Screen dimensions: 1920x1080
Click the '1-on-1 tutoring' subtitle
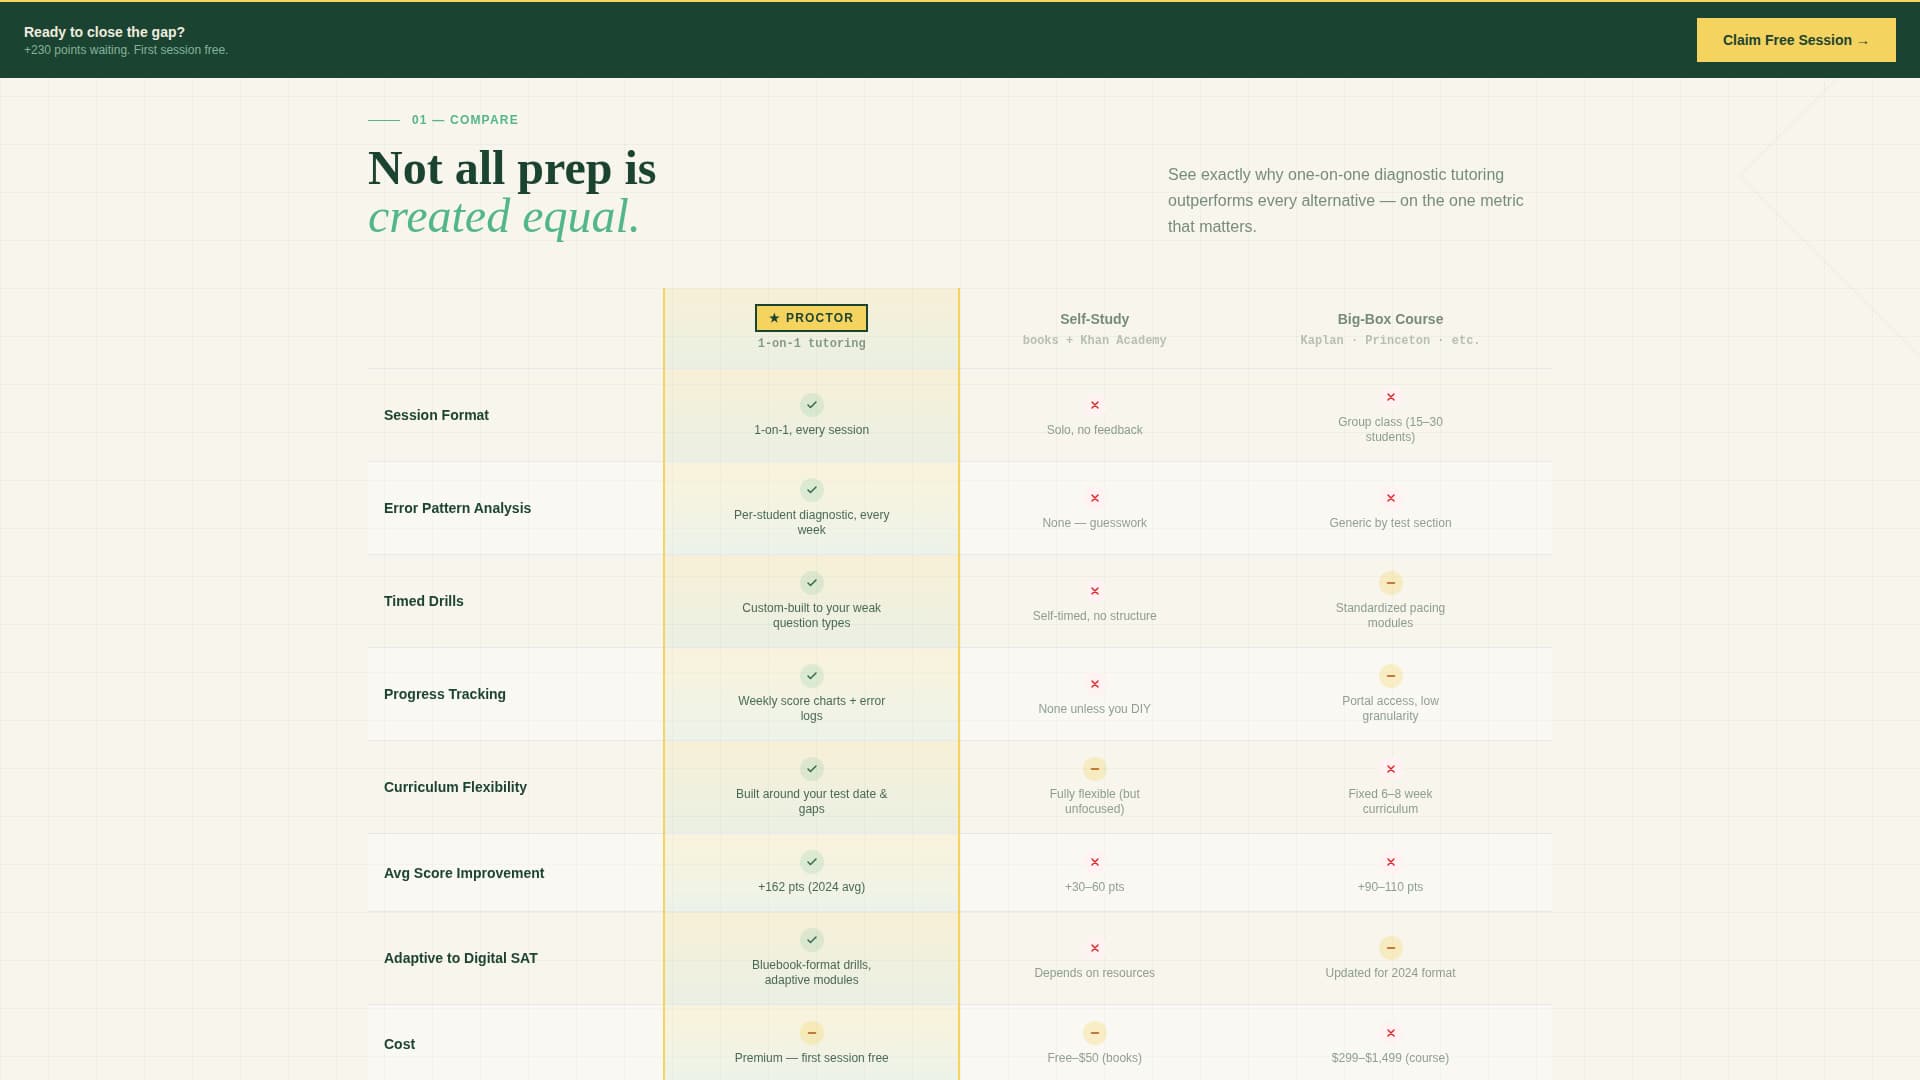click(x=811, y=344)
